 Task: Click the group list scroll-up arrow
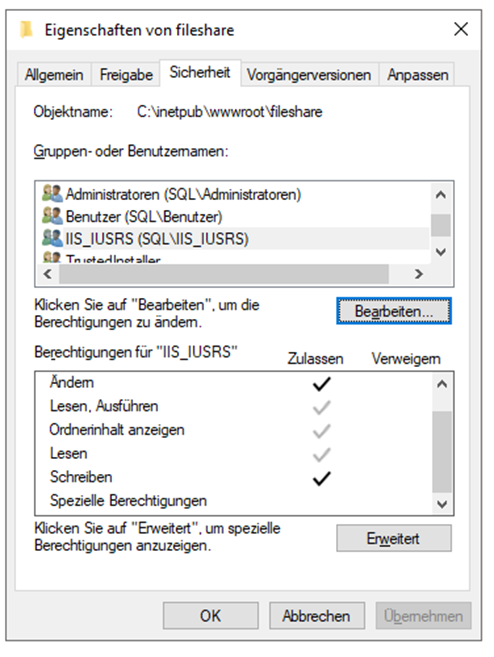point(441,195)
